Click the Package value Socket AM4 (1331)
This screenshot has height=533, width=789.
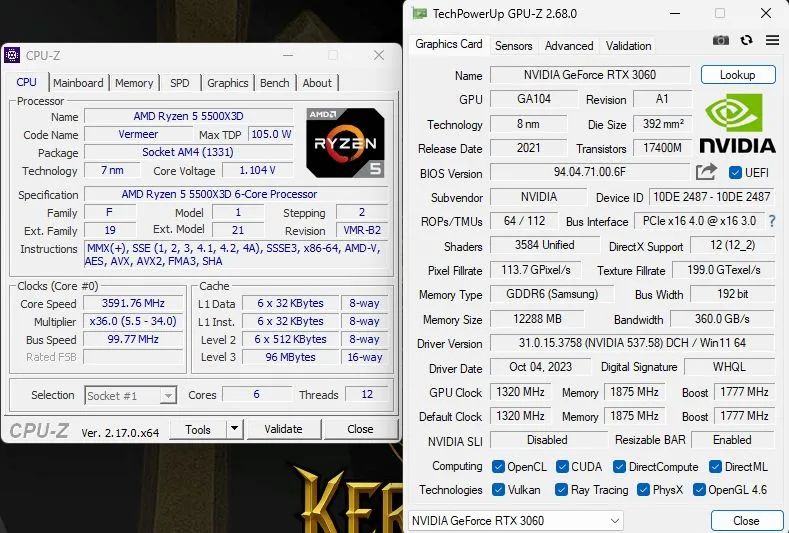click(x=188, y=152)
